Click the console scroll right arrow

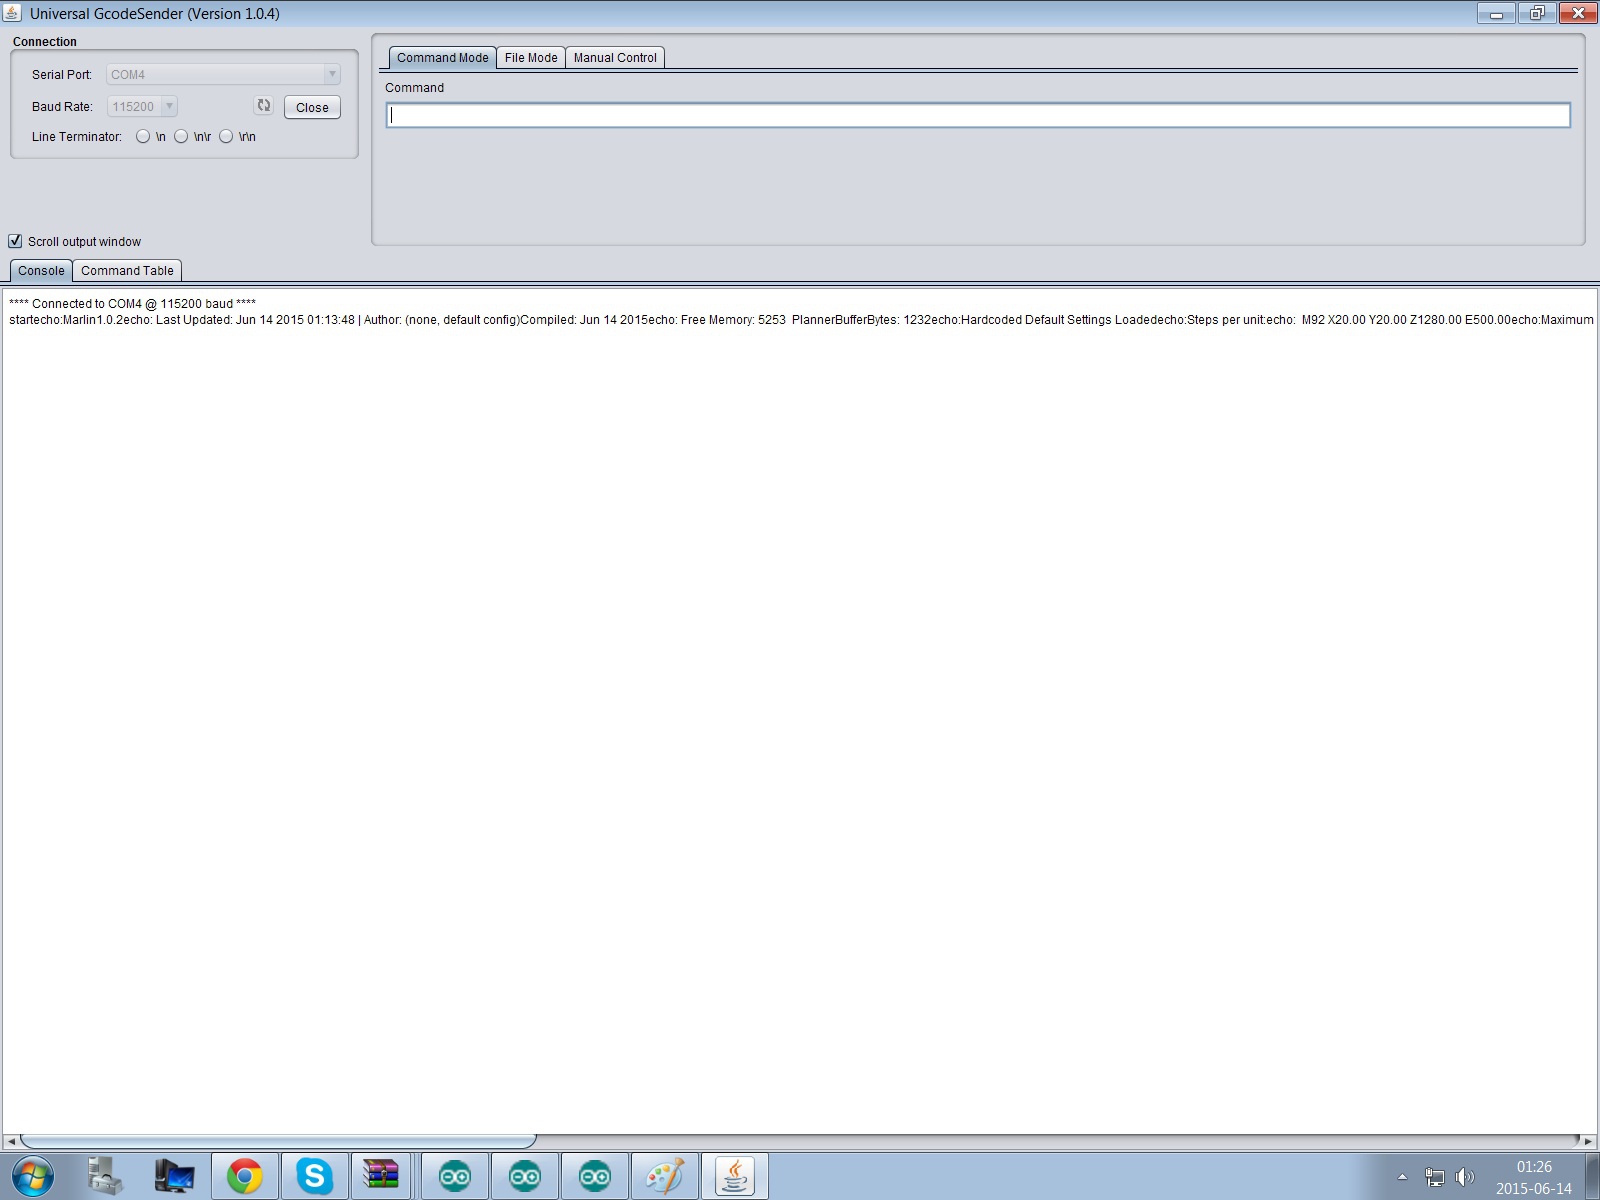tap(1588, 1141)
